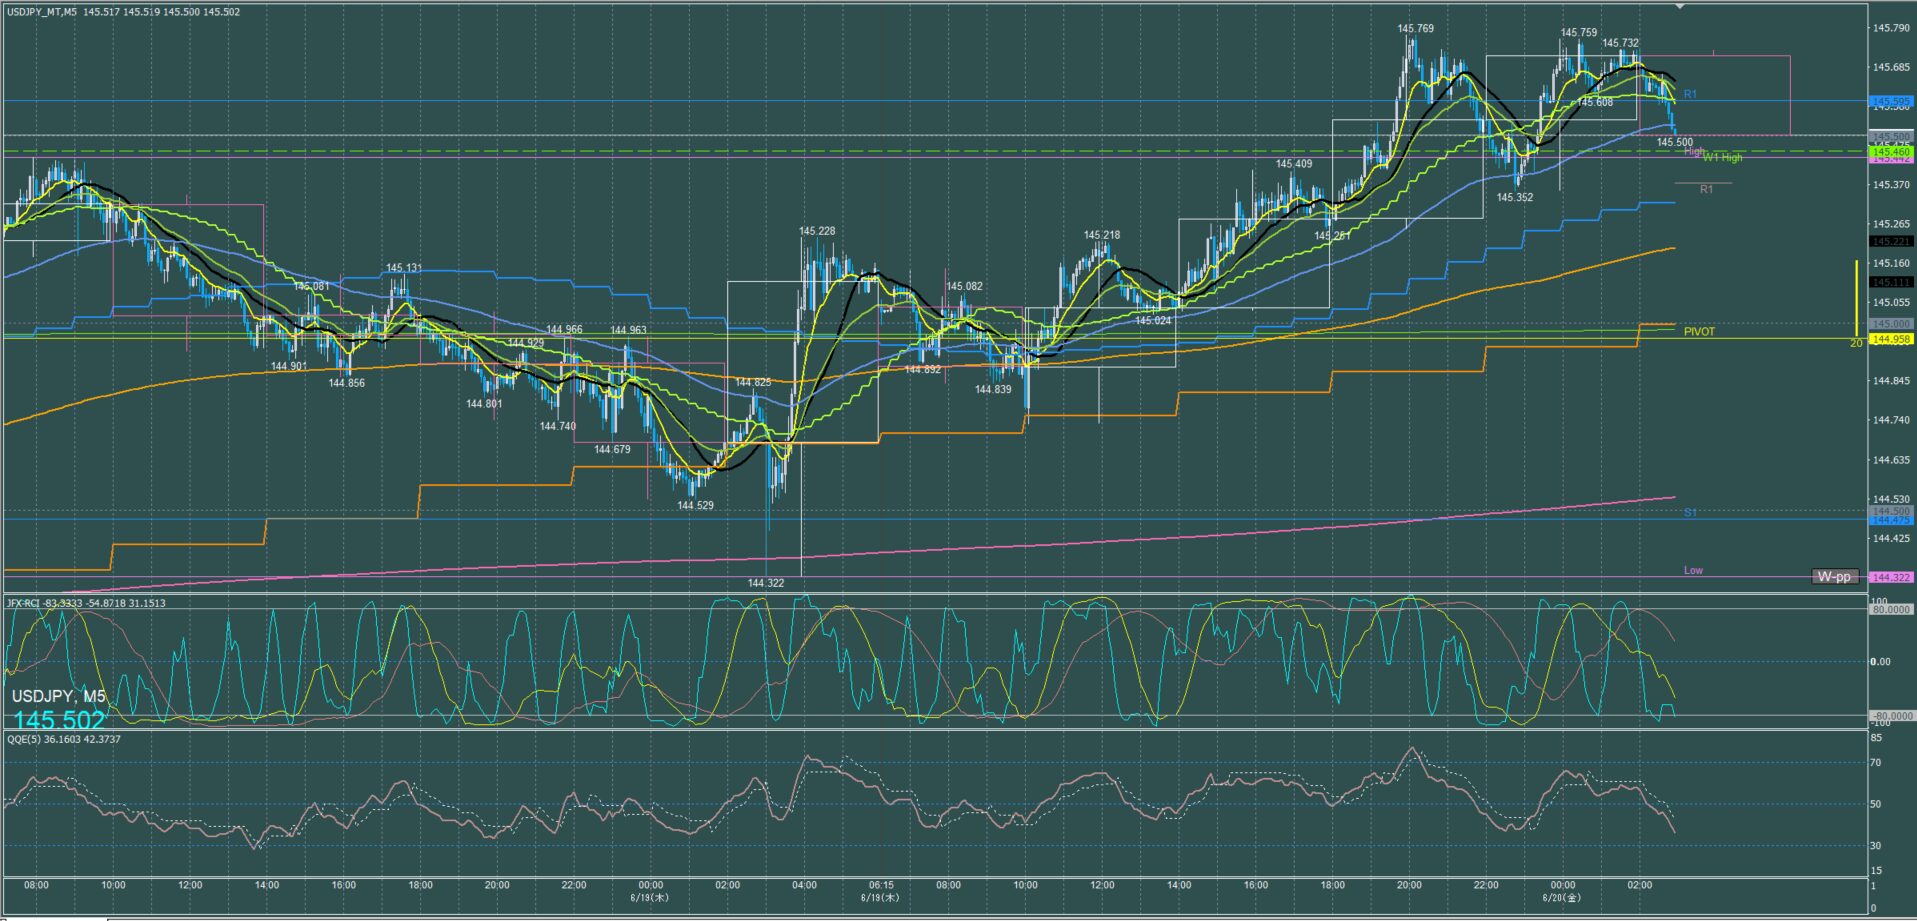This screenshot has width=1917, height=921.
Task: Click the RCI -80.0000 level tag
Action: [x=1890, y=716]
